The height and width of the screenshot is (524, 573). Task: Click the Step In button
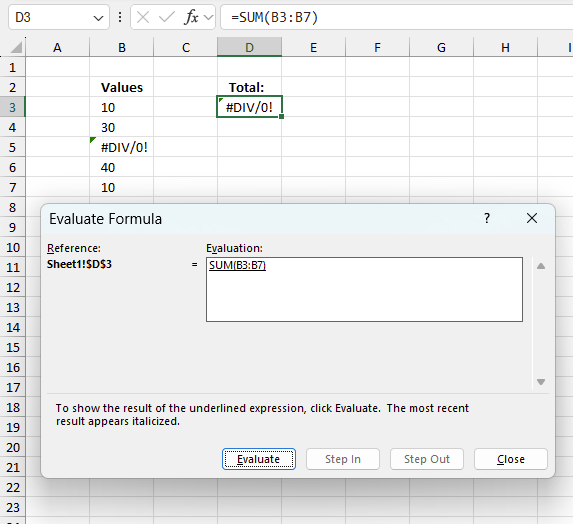point(343,459)
